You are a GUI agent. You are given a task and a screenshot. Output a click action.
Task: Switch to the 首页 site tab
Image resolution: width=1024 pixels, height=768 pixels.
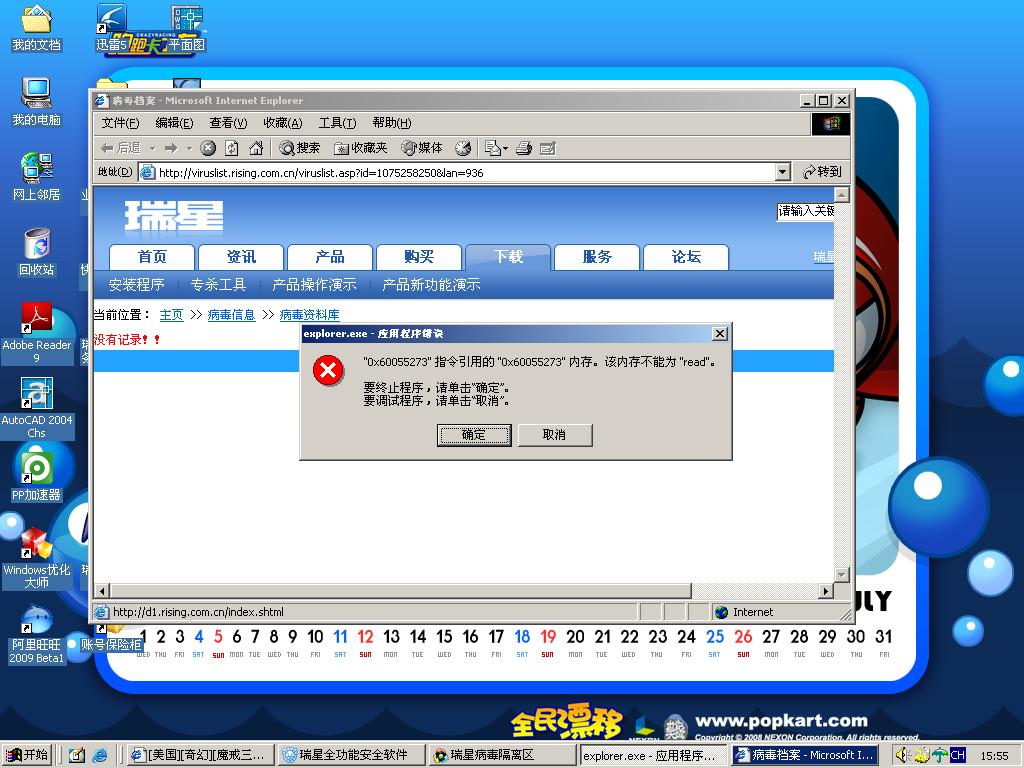point(152,257)
